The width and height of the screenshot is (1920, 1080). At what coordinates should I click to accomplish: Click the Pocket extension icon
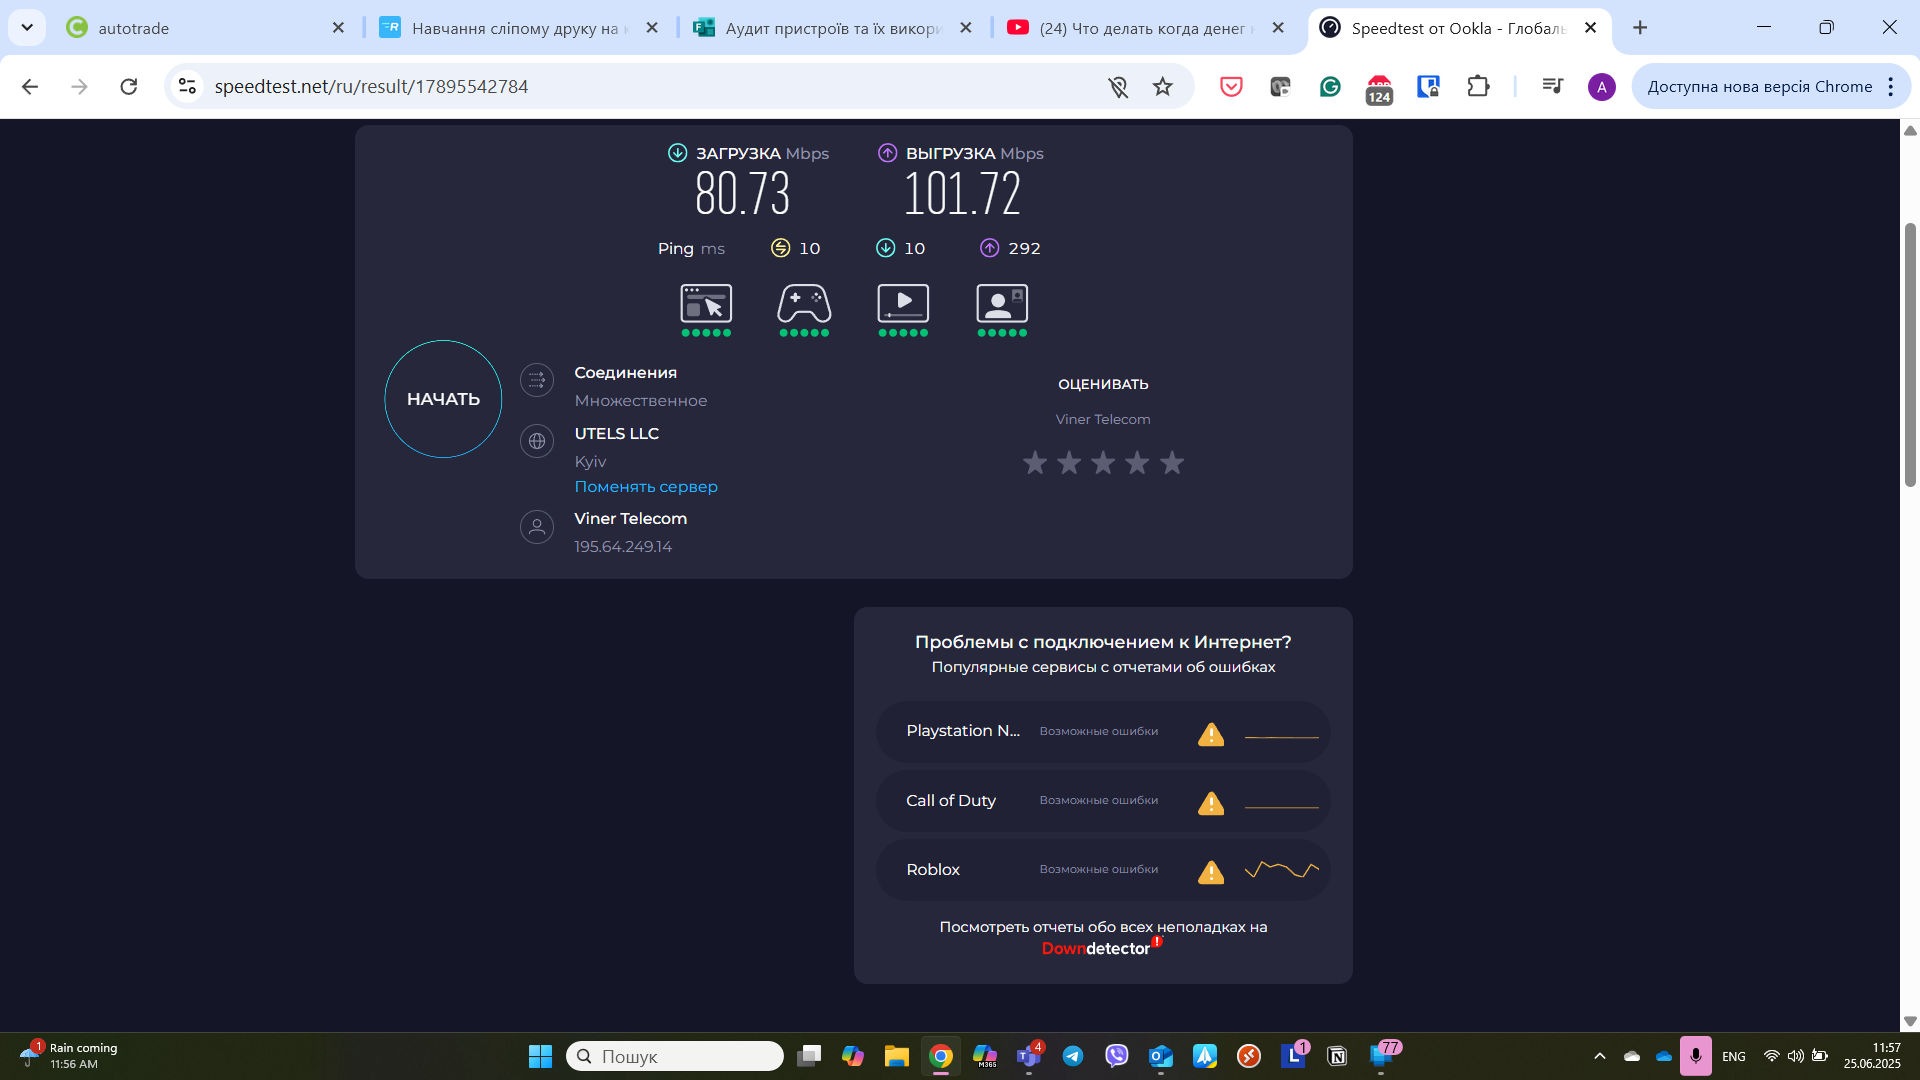pos(1231,87)
